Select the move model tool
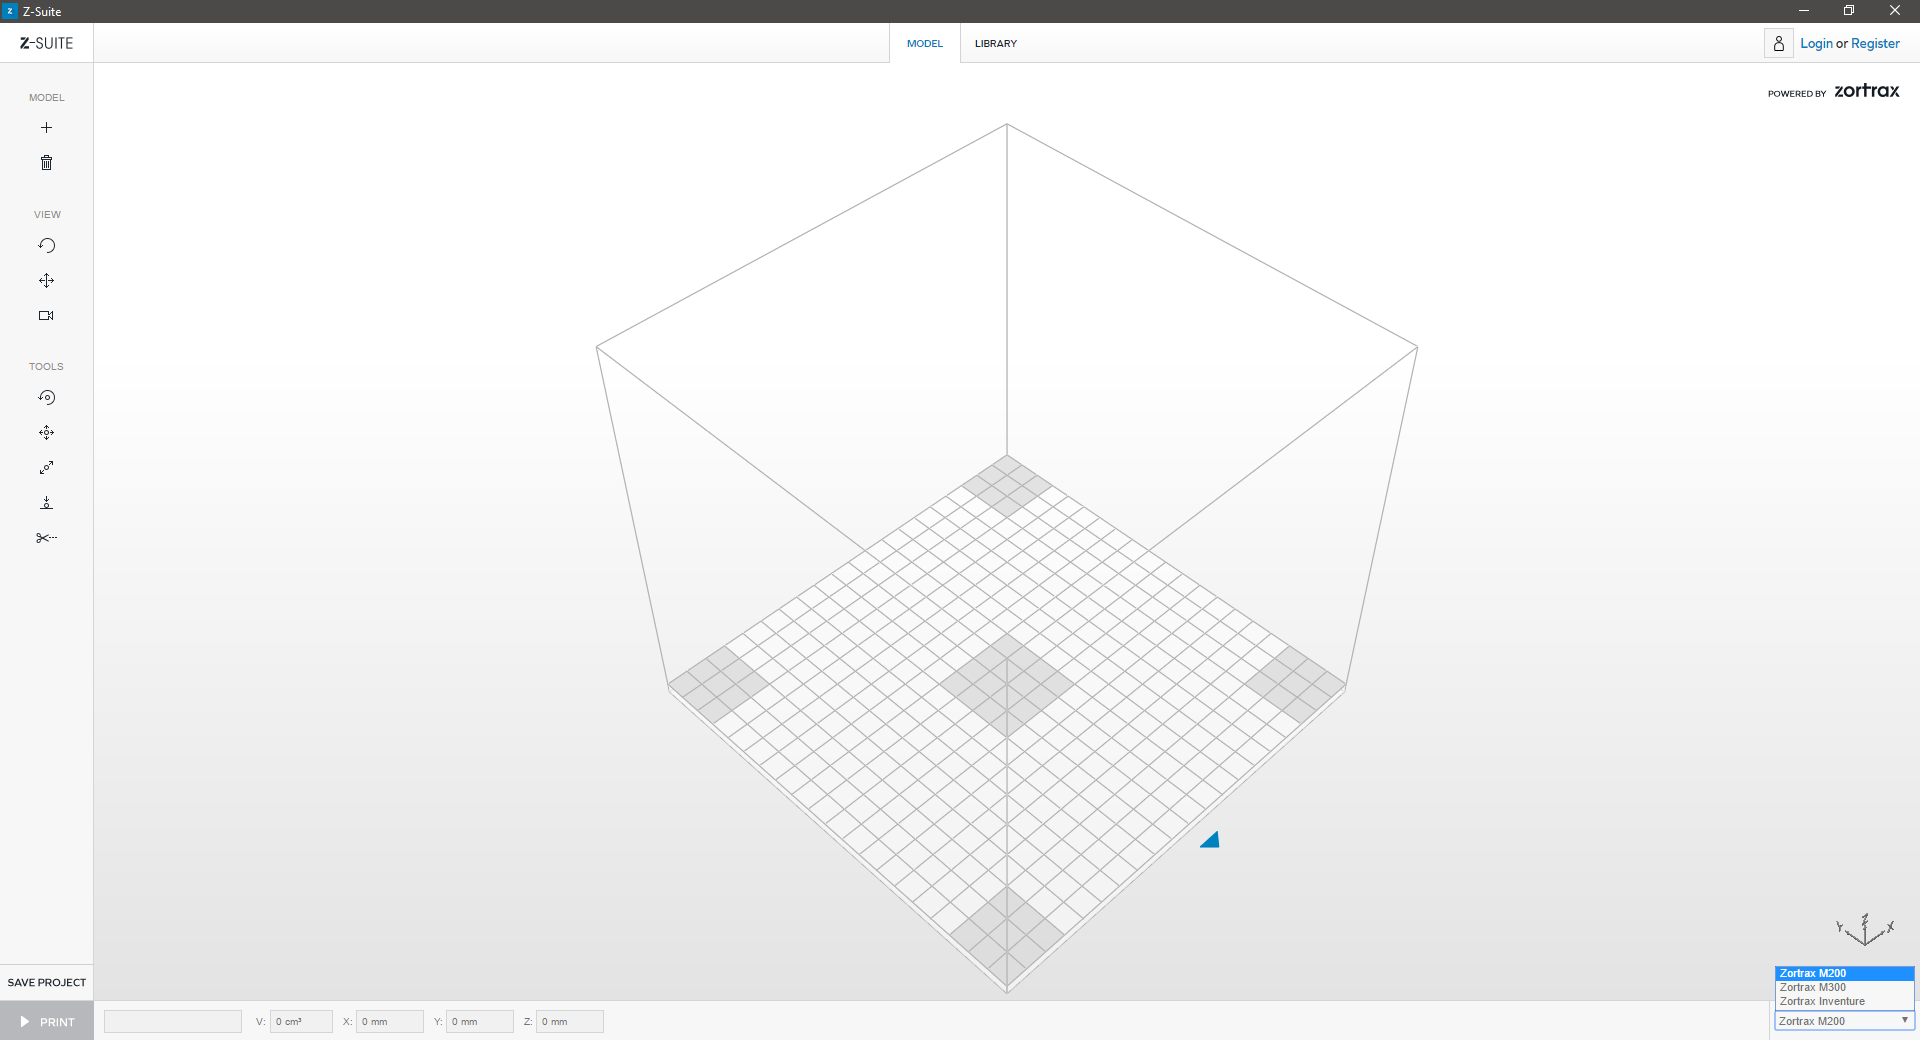 pos(46,433)
